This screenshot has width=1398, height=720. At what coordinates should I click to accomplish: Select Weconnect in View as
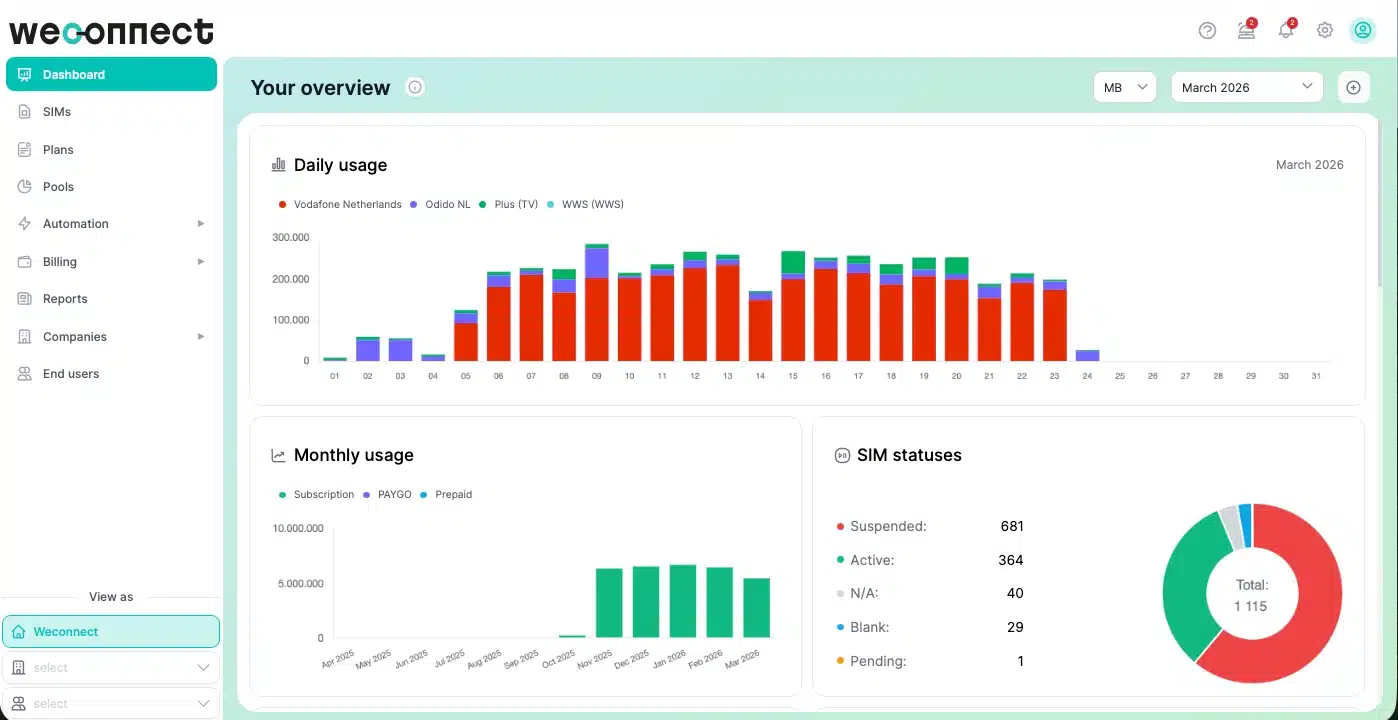111,631
